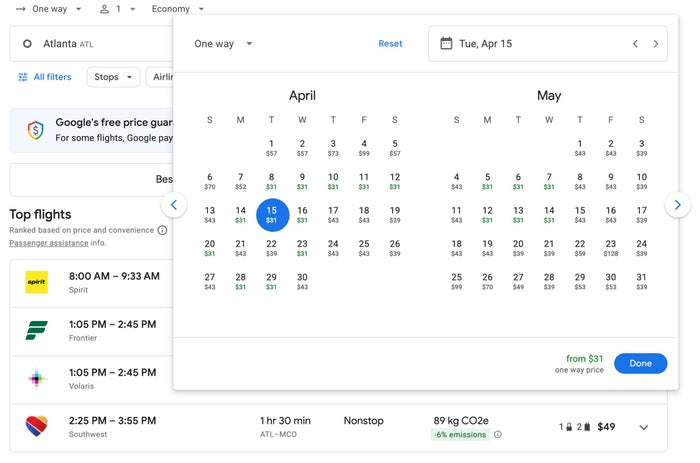Open emissions info icon on Southwest flight
Screen dimensions: 700x463
click(498, 434)
